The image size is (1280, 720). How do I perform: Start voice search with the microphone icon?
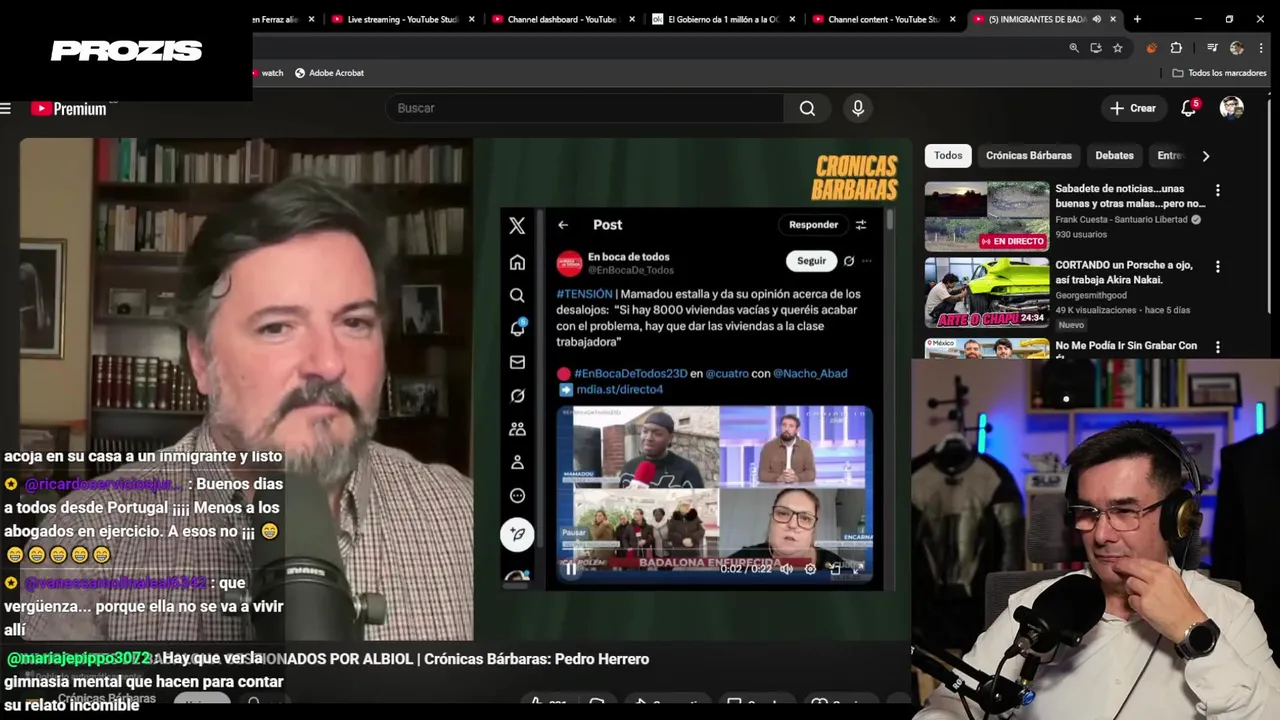(858, 108)
